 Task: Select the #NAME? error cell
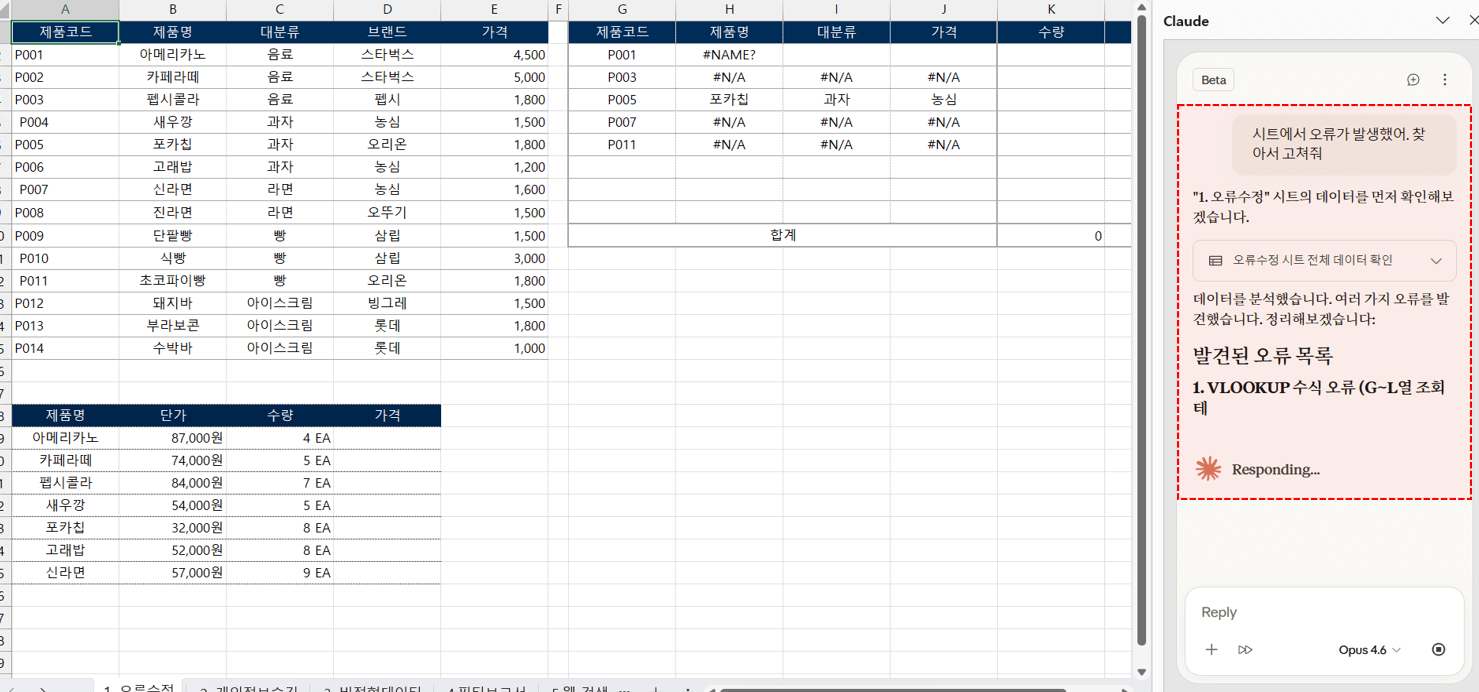pyautogui.click(x=729, y=55)
